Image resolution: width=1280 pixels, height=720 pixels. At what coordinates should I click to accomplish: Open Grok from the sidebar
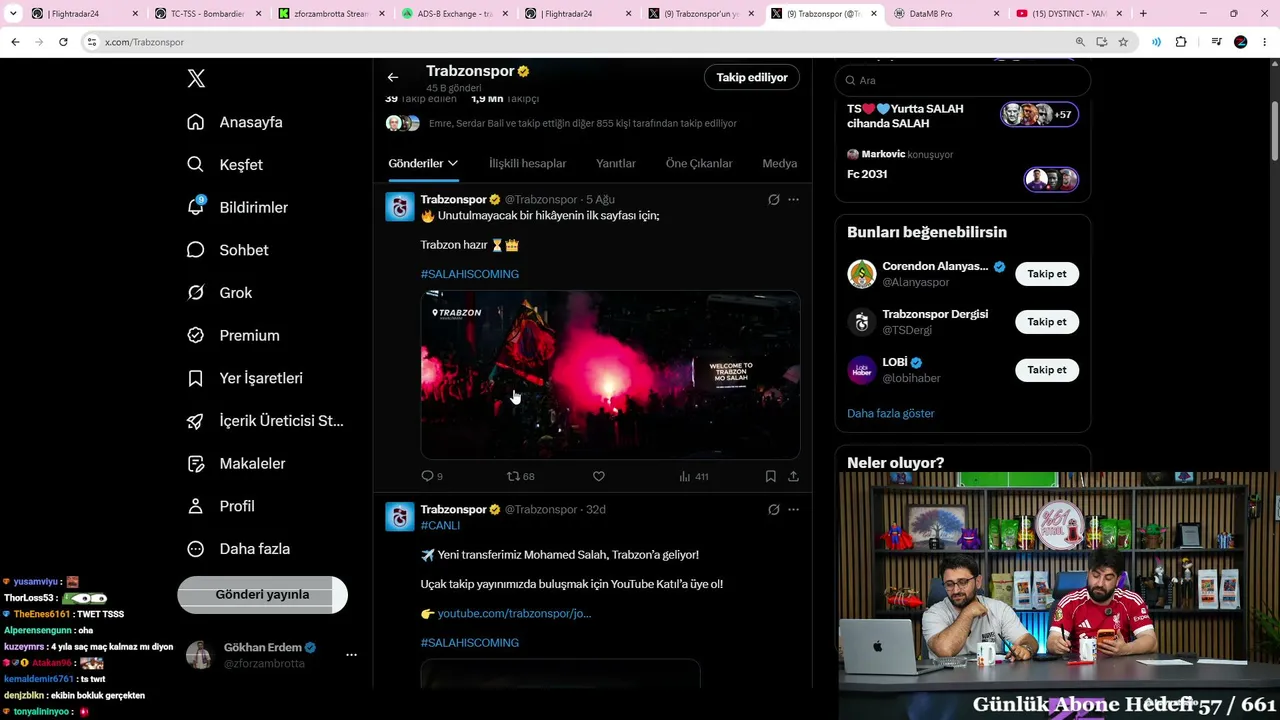pos(219,293)
